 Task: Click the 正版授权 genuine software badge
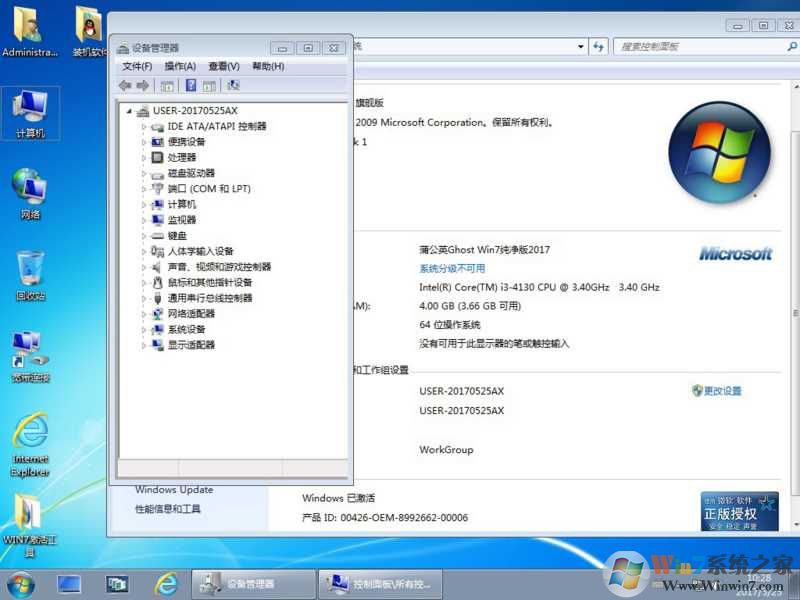tap(739, 511)
